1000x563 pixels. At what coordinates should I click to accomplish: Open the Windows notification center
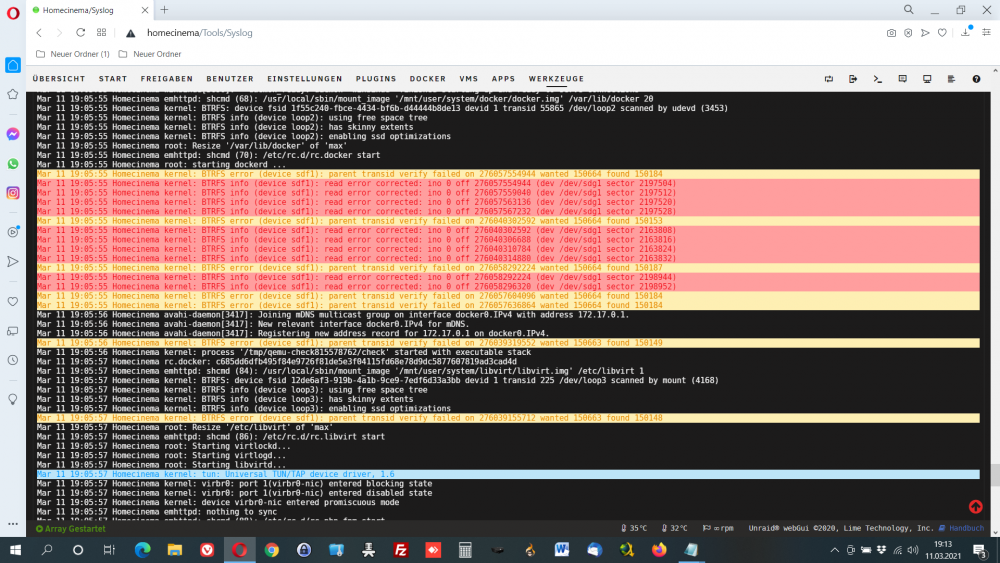pyautogui.click(x=980, y=550)
